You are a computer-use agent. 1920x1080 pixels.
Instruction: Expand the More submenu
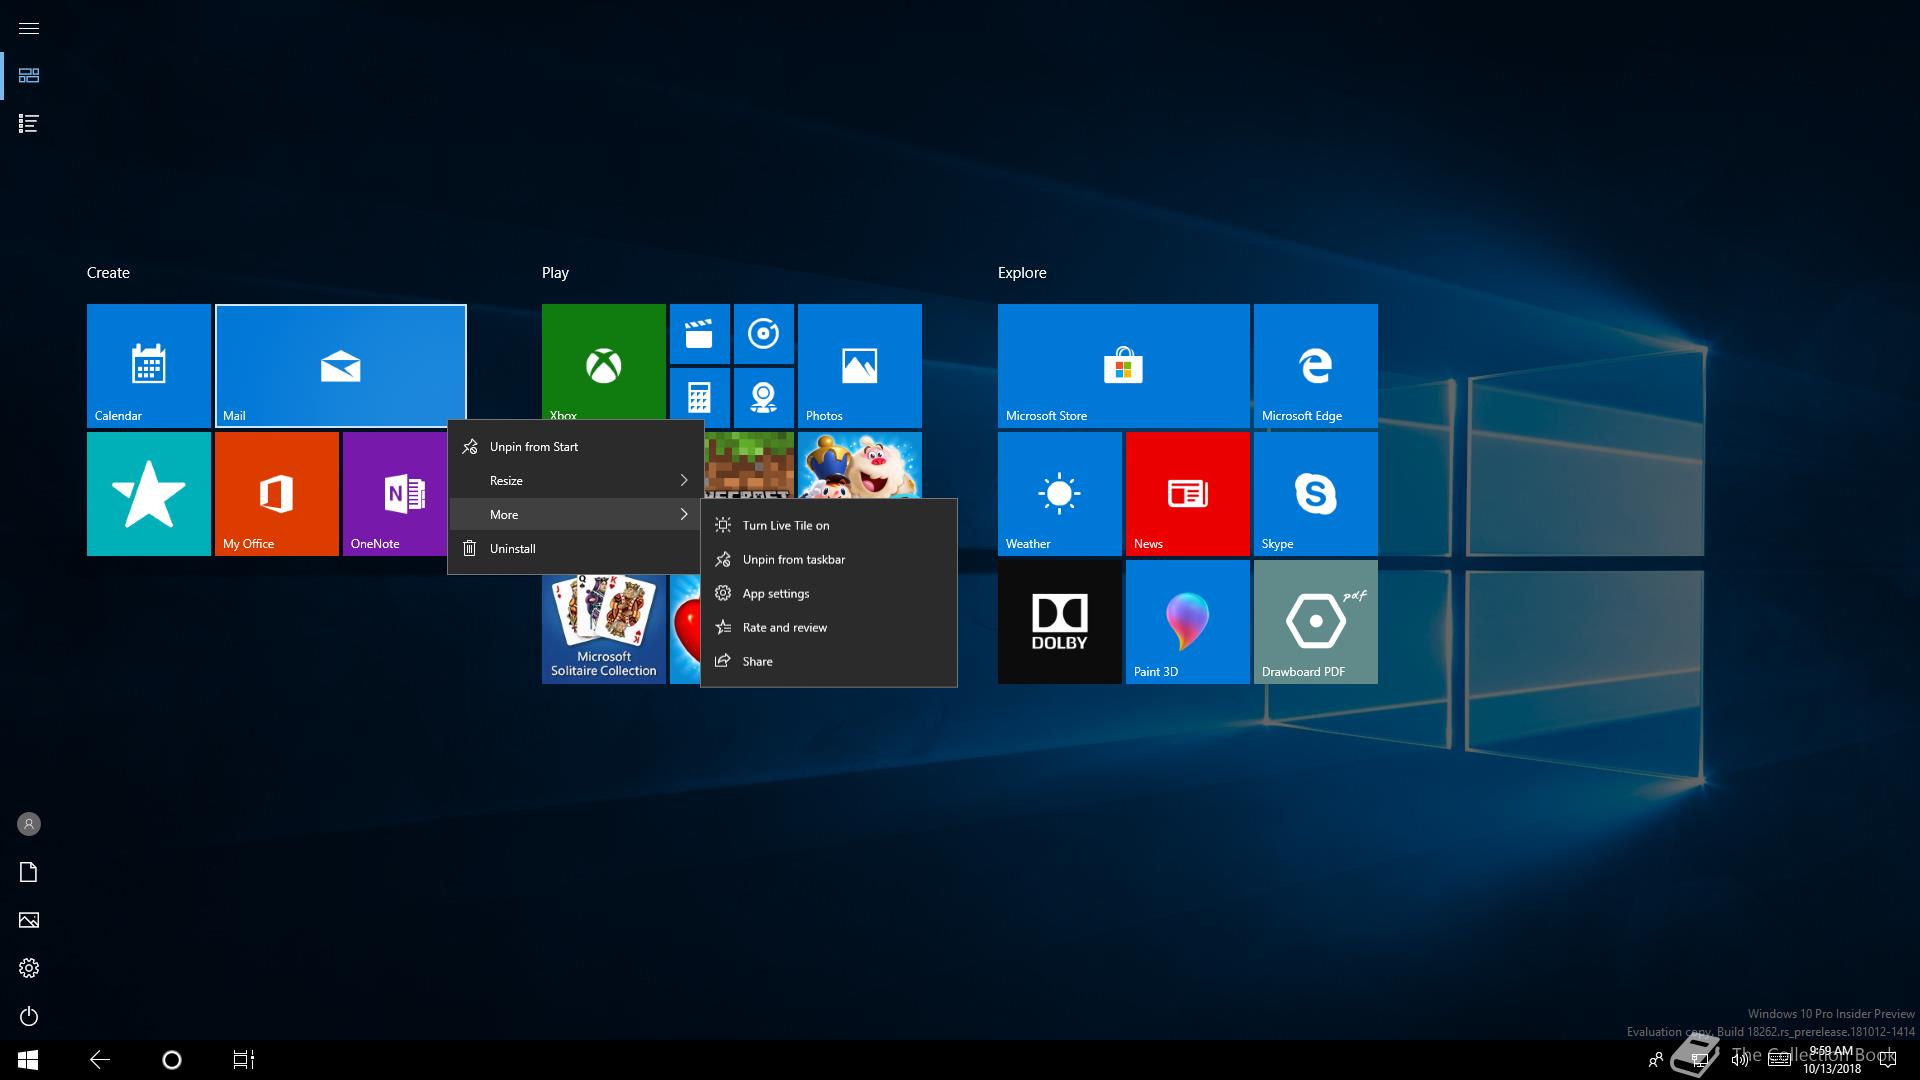coord(576,515)
